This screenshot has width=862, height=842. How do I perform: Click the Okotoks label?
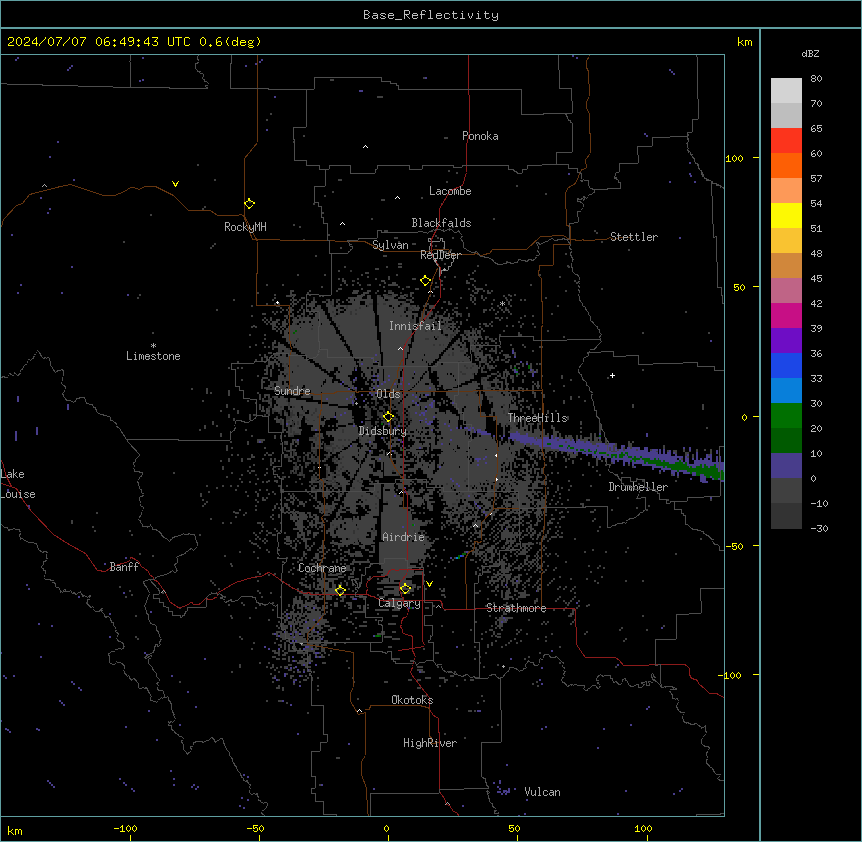coord(412,700)
